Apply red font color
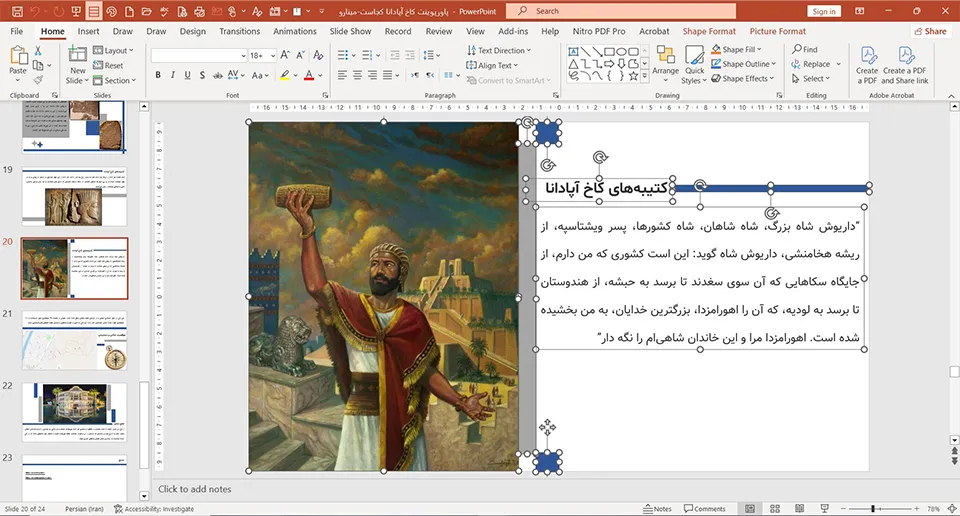The image size is (960, 516). tap(309, 75)
